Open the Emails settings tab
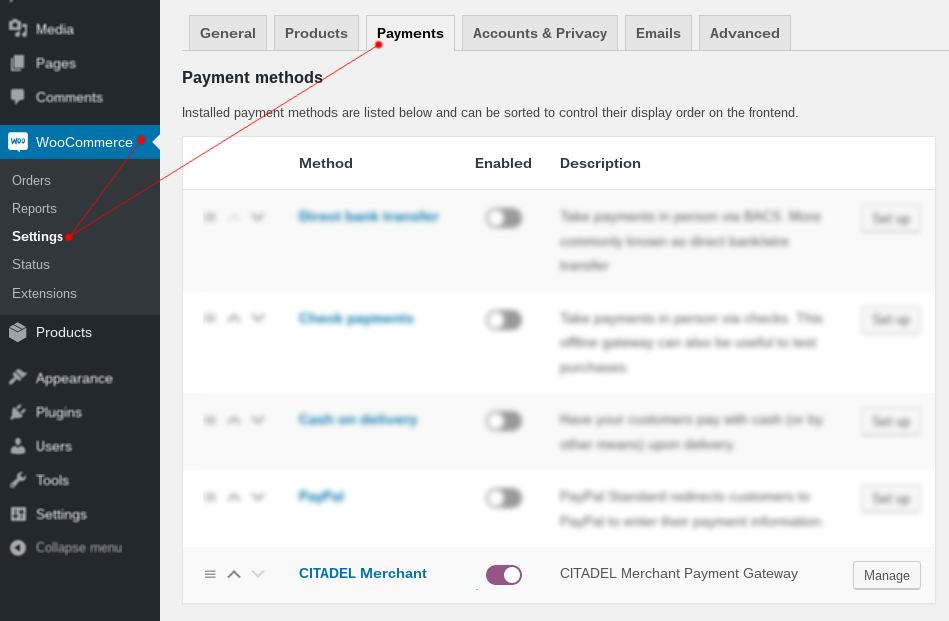 [658, 33]
